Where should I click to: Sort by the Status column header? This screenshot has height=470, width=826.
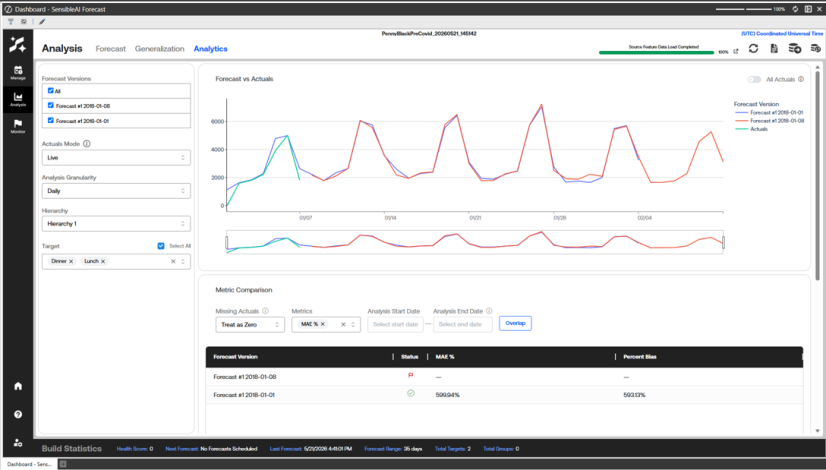[409, 357]
